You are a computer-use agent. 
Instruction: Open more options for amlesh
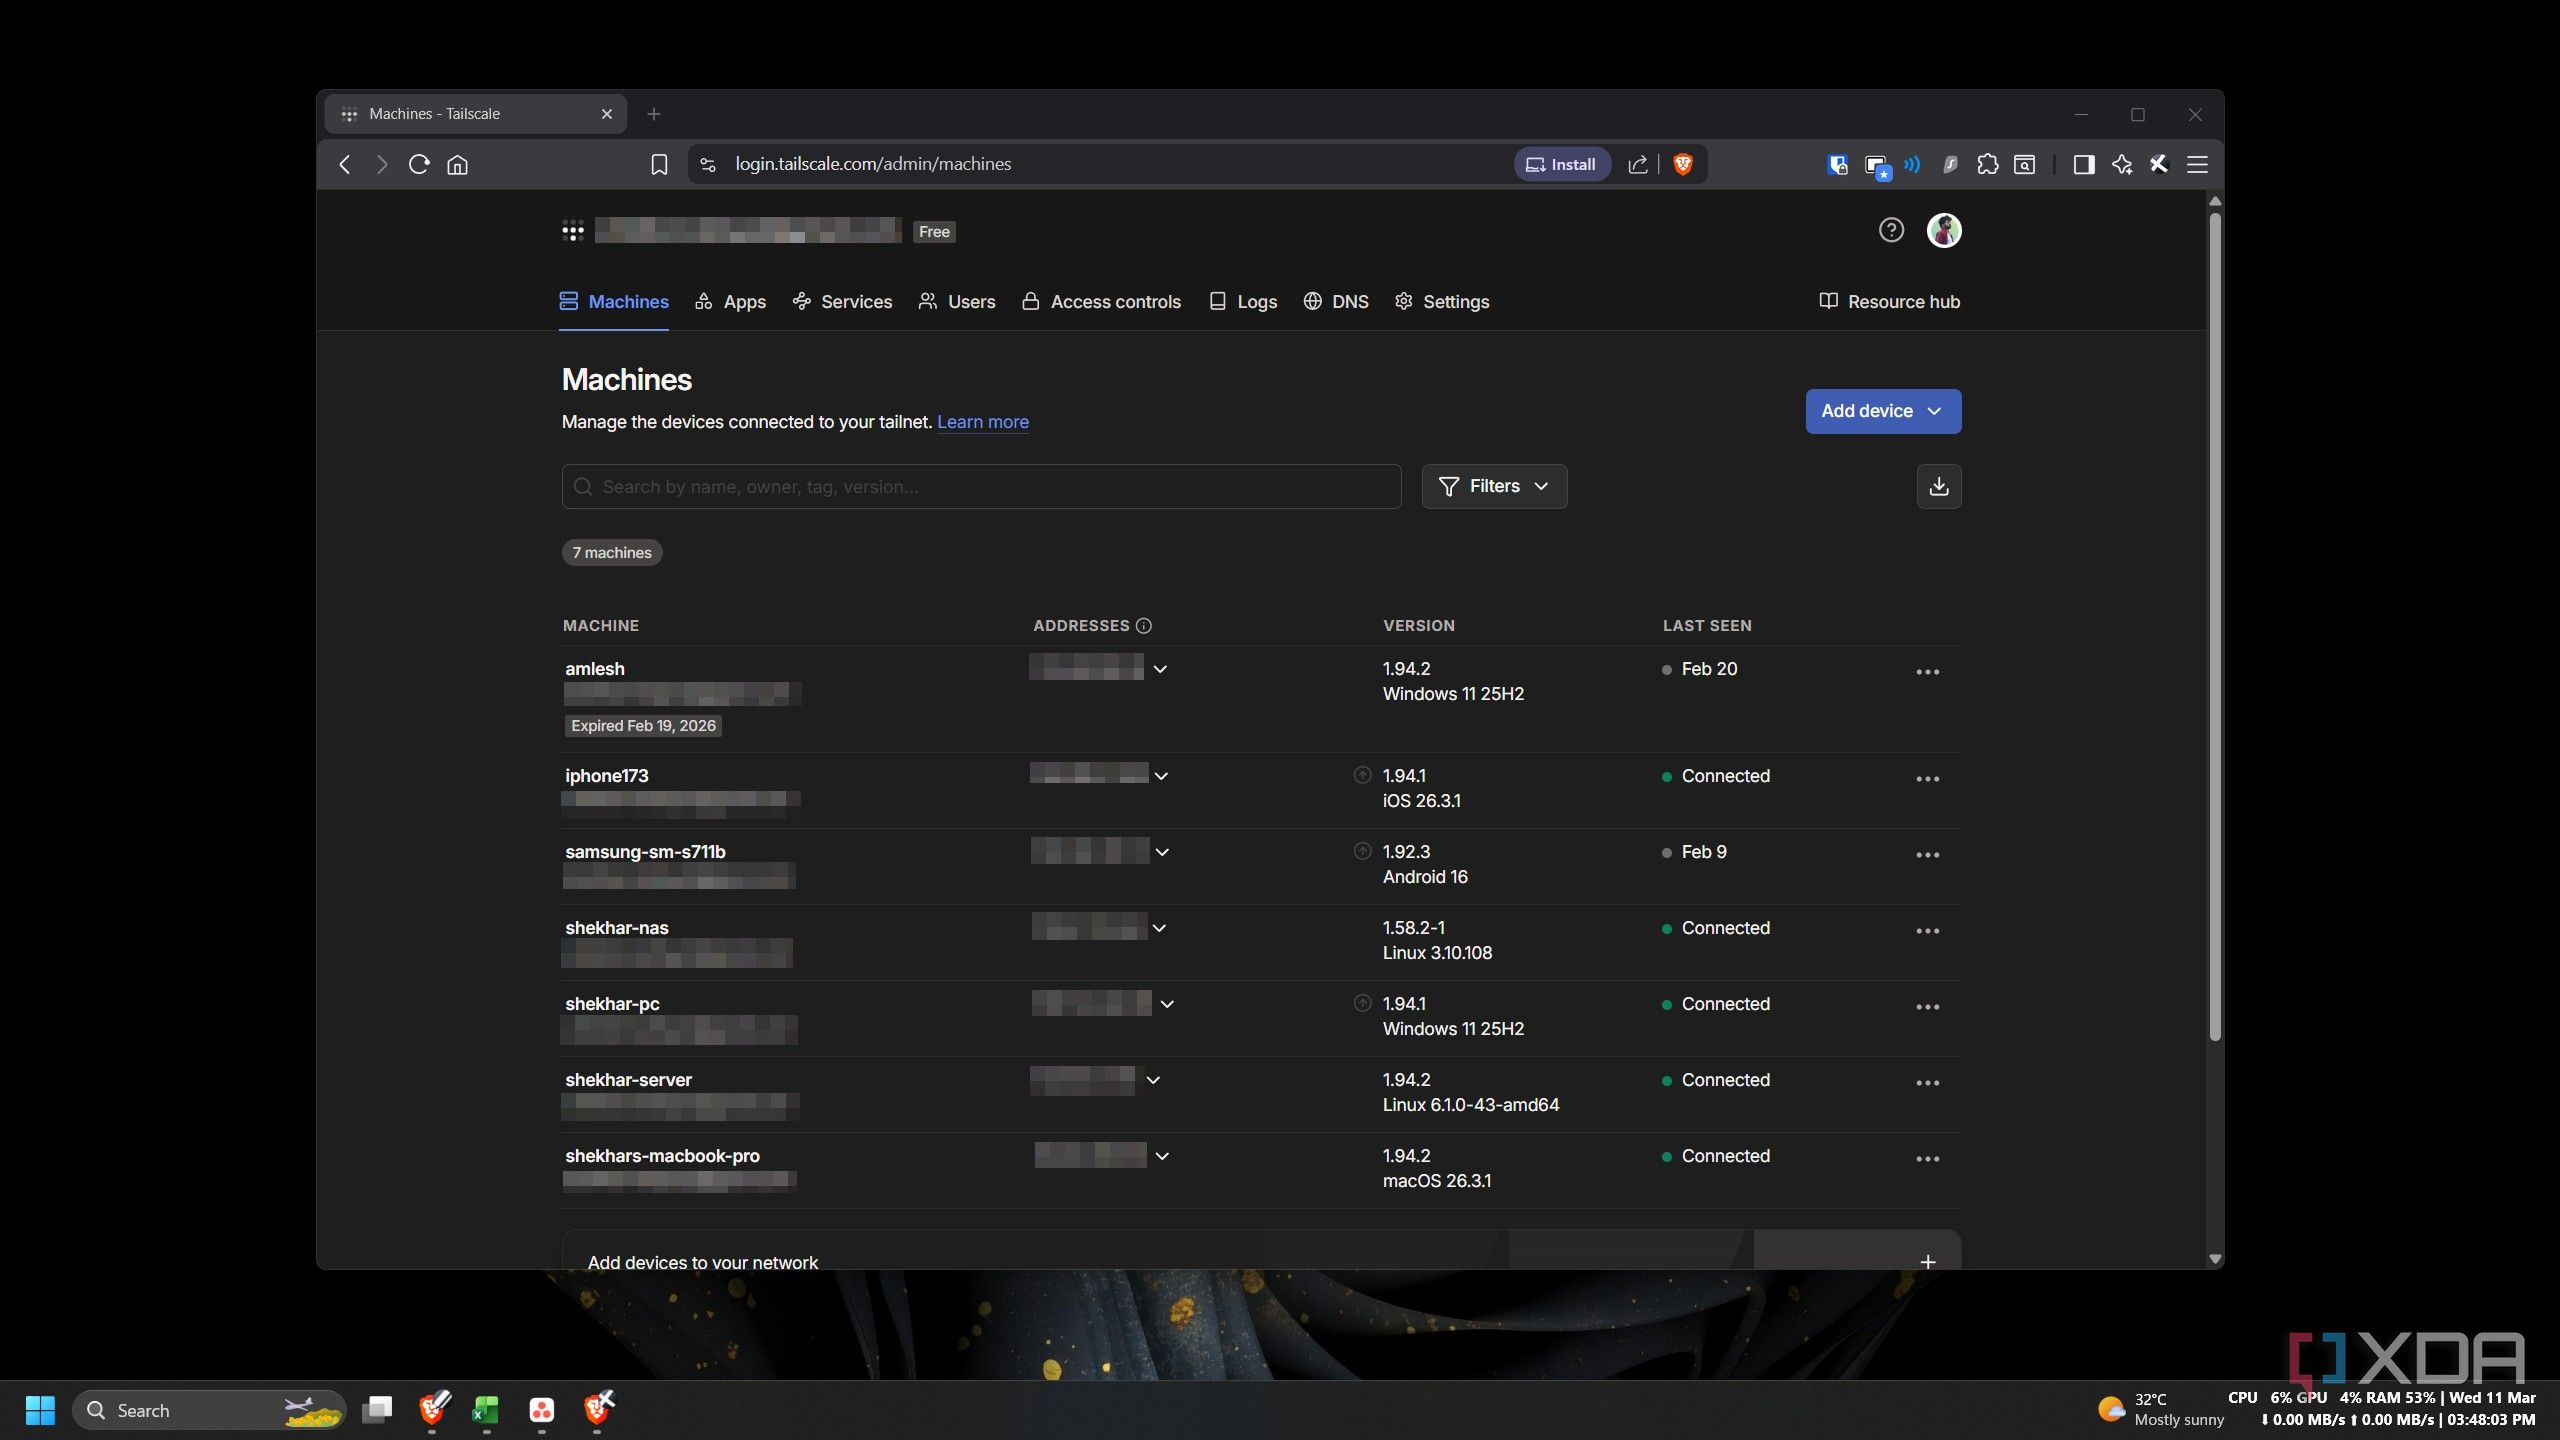1927,672
